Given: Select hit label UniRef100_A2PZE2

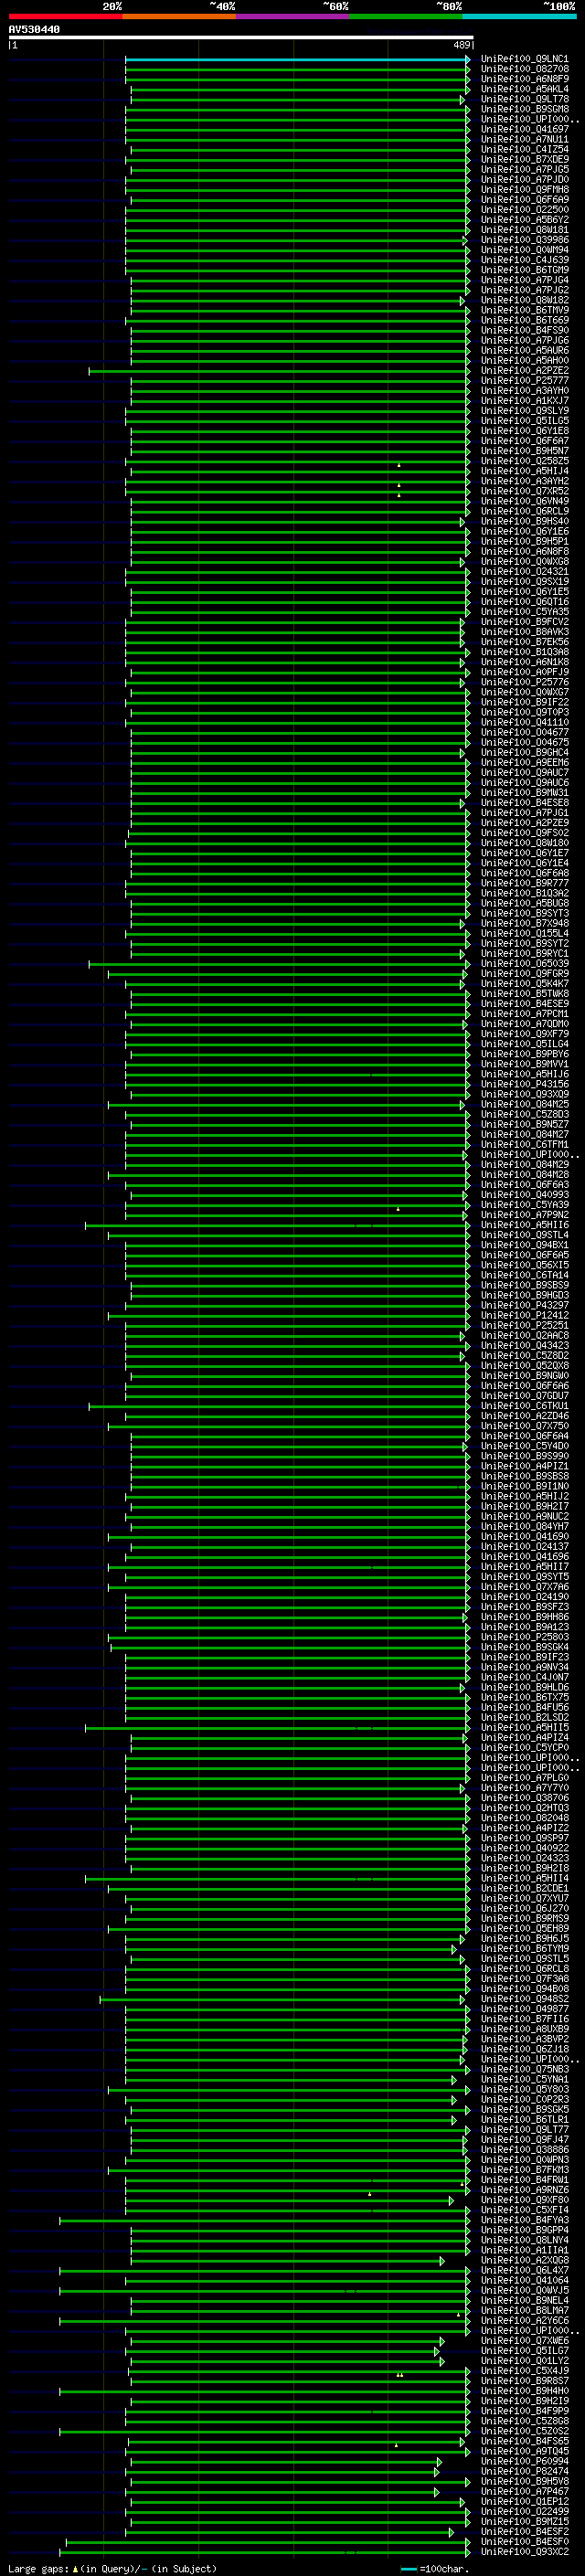Looking at the screenshot, I should click(x=524, y=371).
